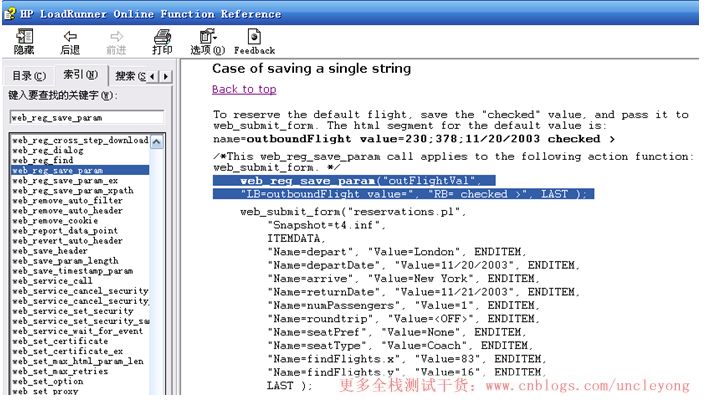Select web_save_header index entry
The image size is (706, 408).
(x=50, y=251)
